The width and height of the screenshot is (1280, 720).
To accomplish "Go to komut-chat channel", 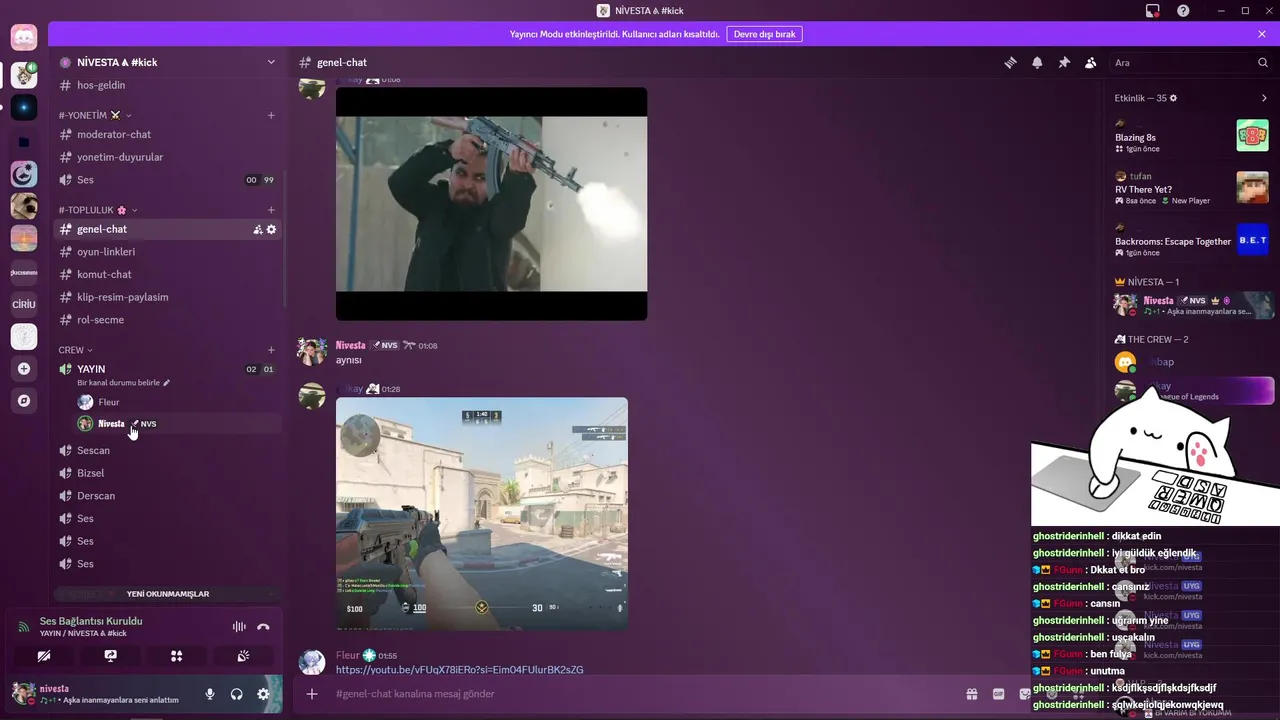I will pos(167,274).
